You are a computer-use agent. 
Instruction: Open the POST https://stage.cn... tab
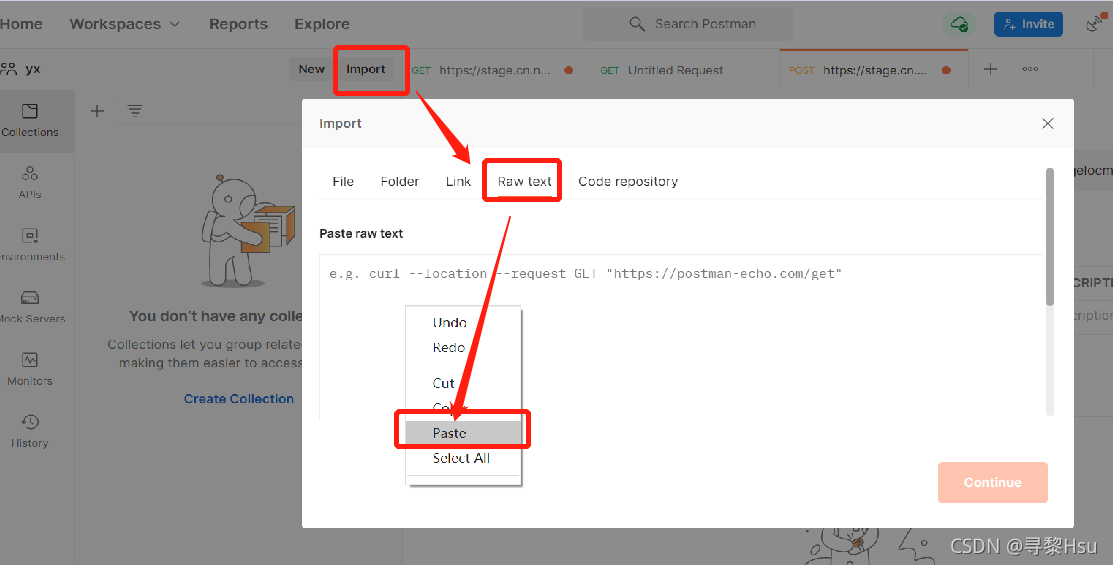(873, 70)
